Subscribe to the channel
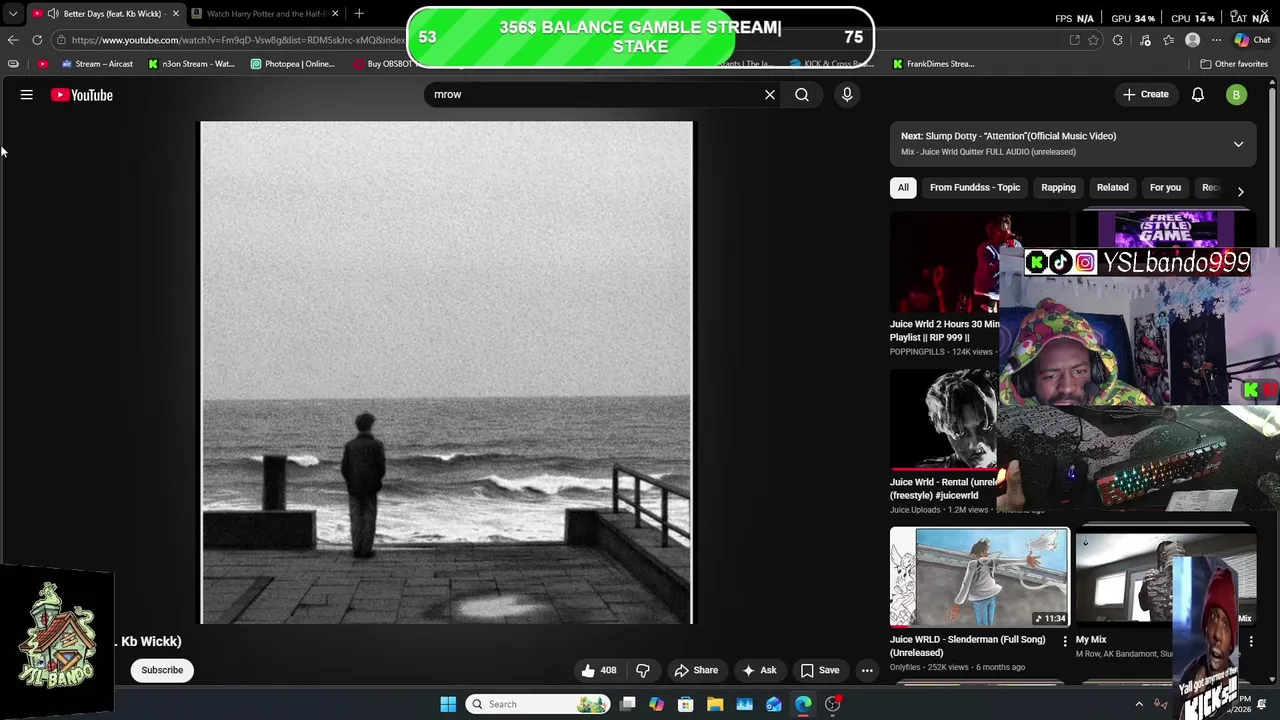The height and width of the screenshot is (720, 1280). pyautogui.click(x=162, y=670)
